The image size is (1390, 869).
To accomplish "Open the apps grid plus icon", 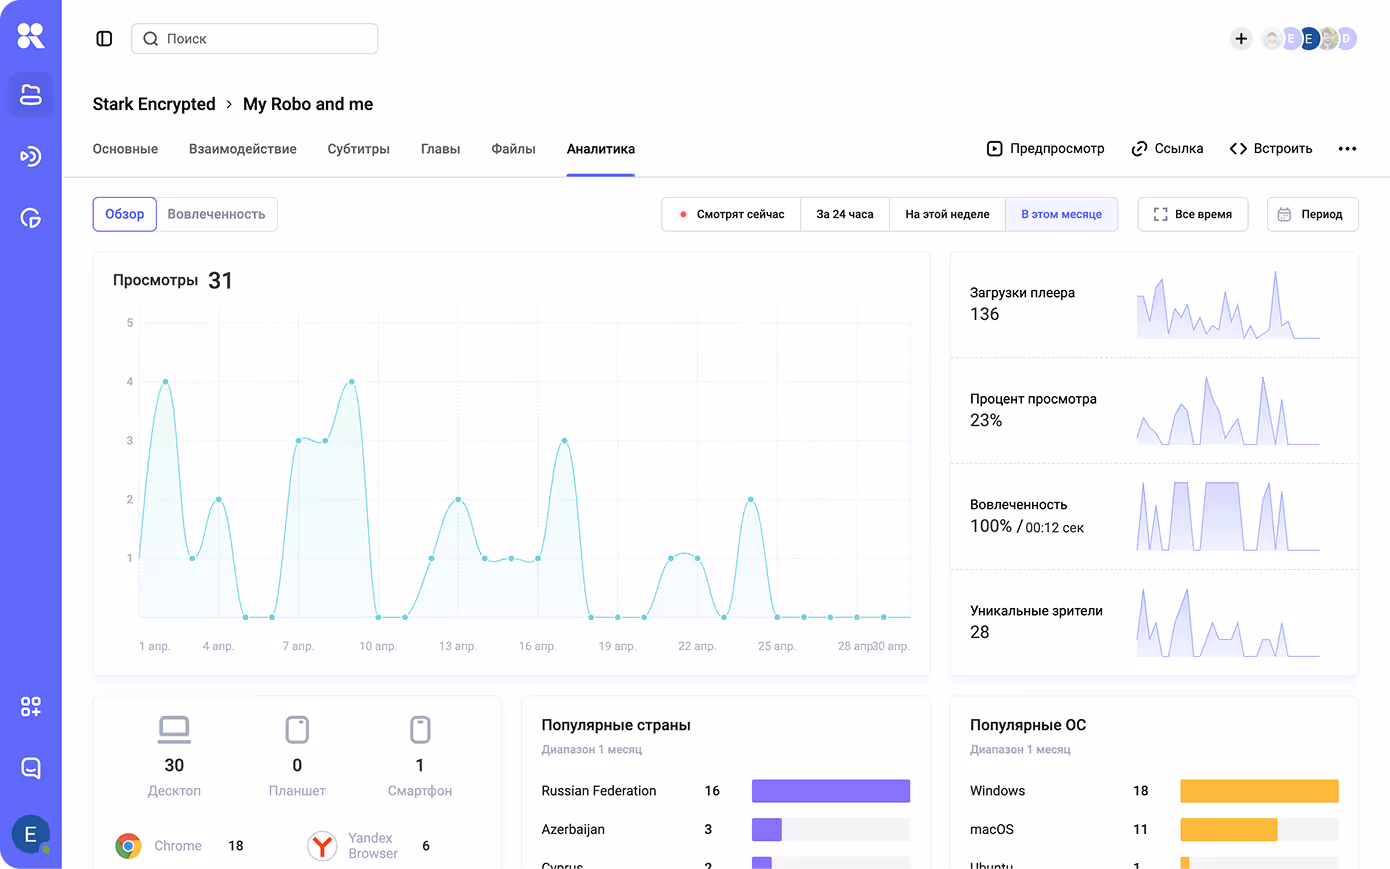I will [x=31, y=707].
